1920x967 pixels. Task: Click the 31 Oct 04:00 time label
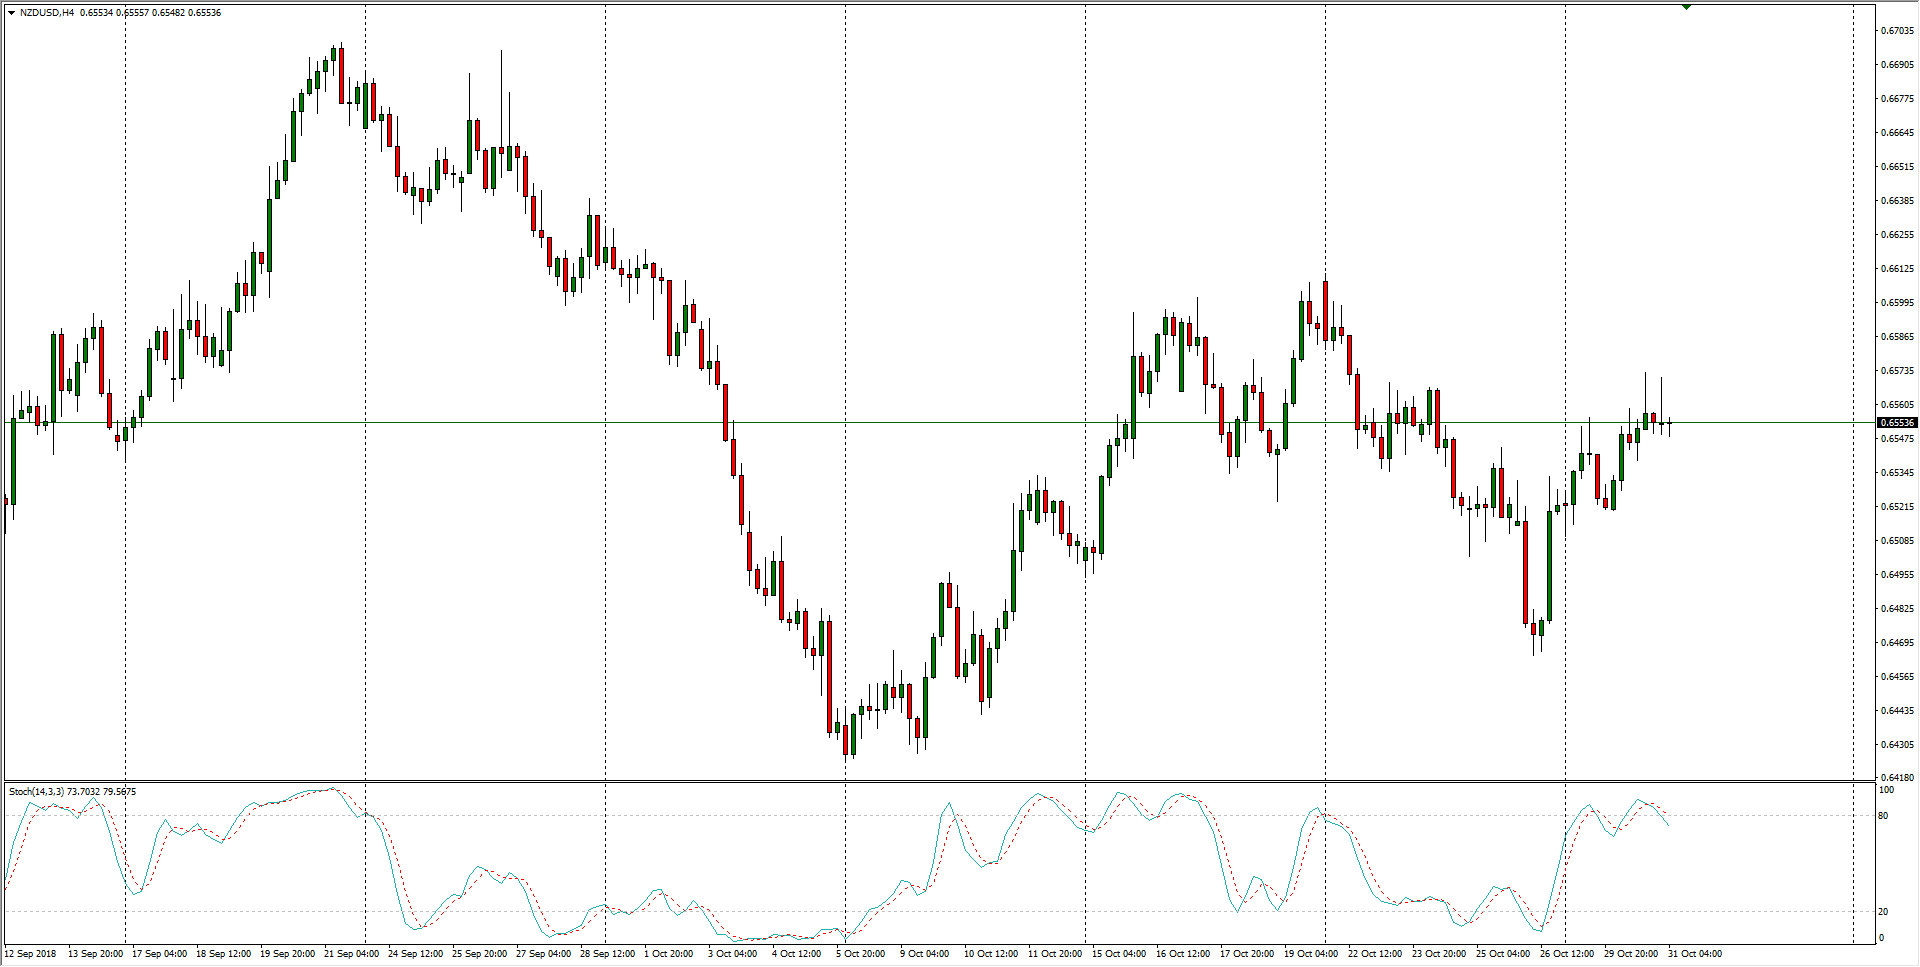1694,953
